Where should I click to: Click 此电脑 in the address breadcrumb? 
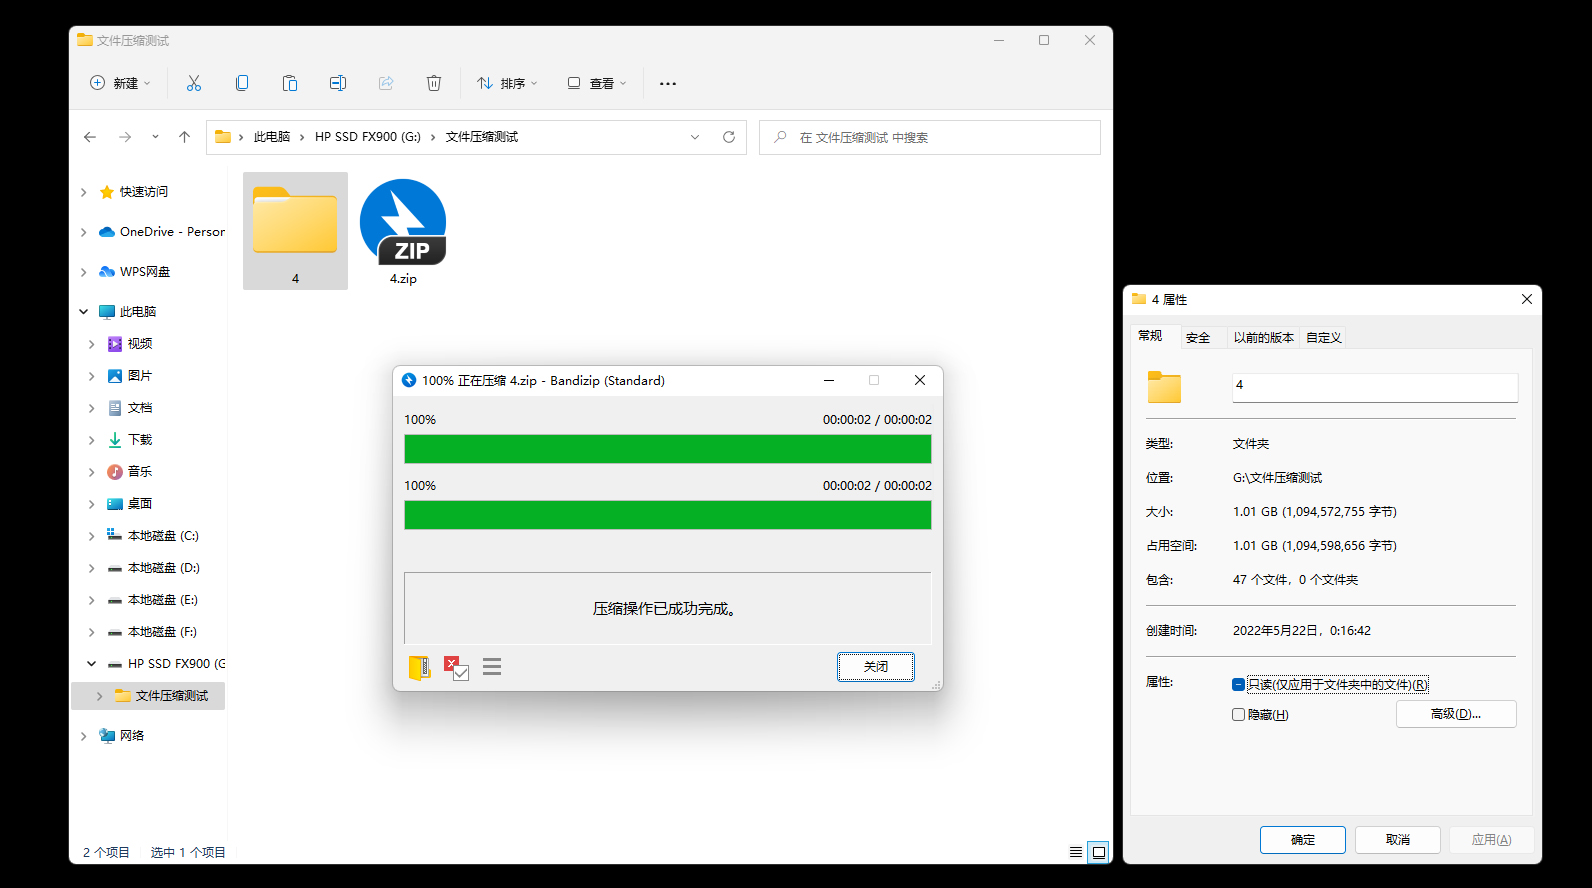tap(272, 137)
